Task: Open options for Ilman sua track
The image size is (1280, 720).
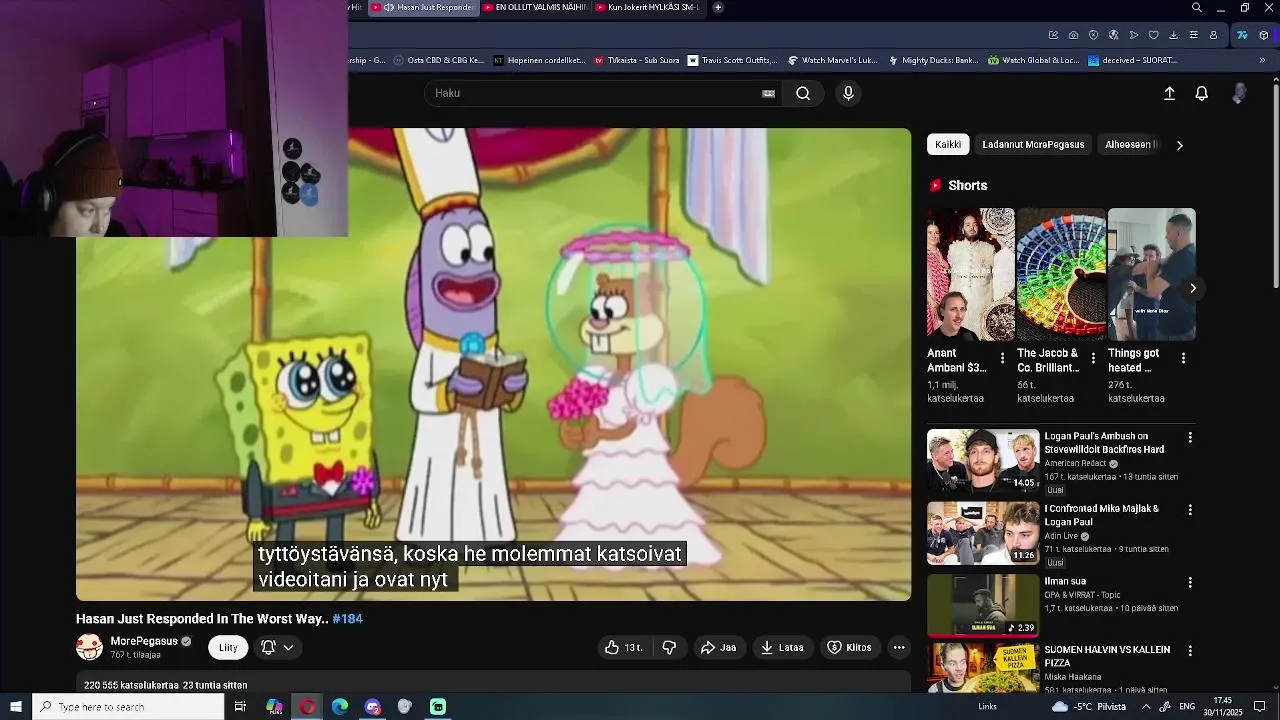Action: pos(1190,582)
